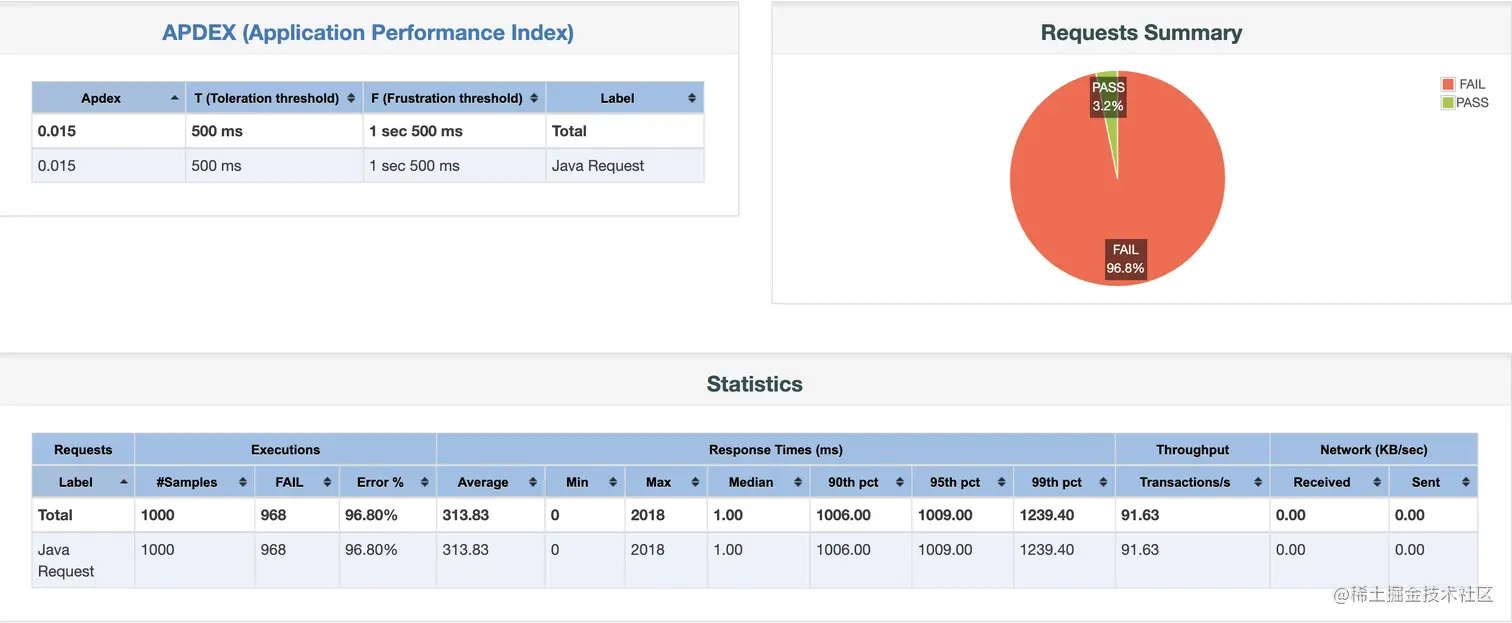Sort APDEX table by Label column

point(625,98)
